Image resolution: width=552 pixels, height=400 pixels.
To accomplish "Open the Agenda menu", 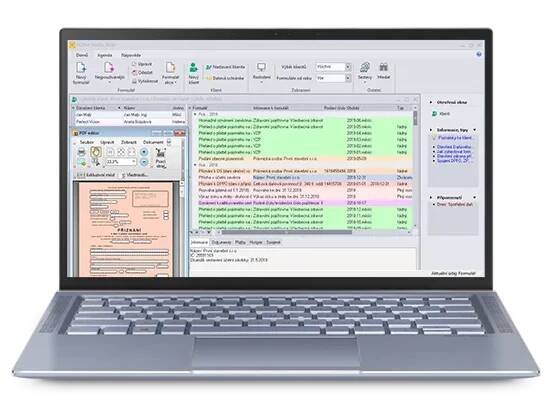I will 105,55.
